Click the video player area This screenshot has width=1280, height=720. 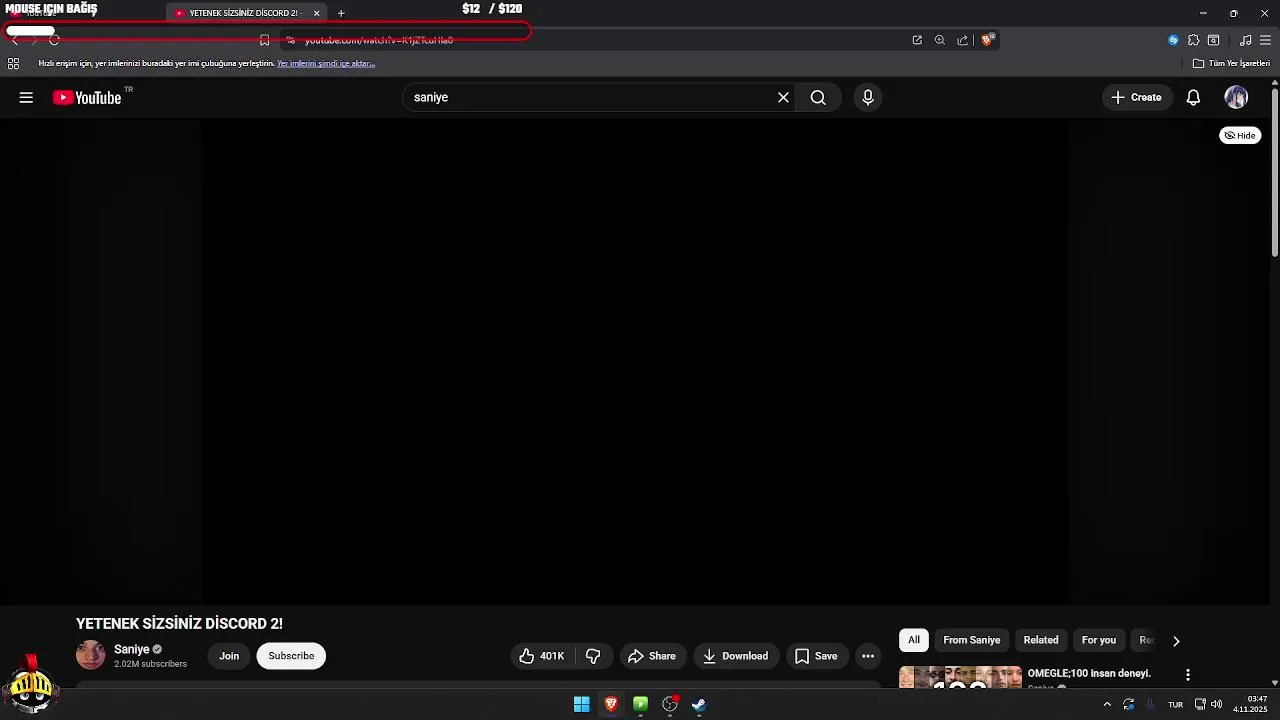point(635,361)
